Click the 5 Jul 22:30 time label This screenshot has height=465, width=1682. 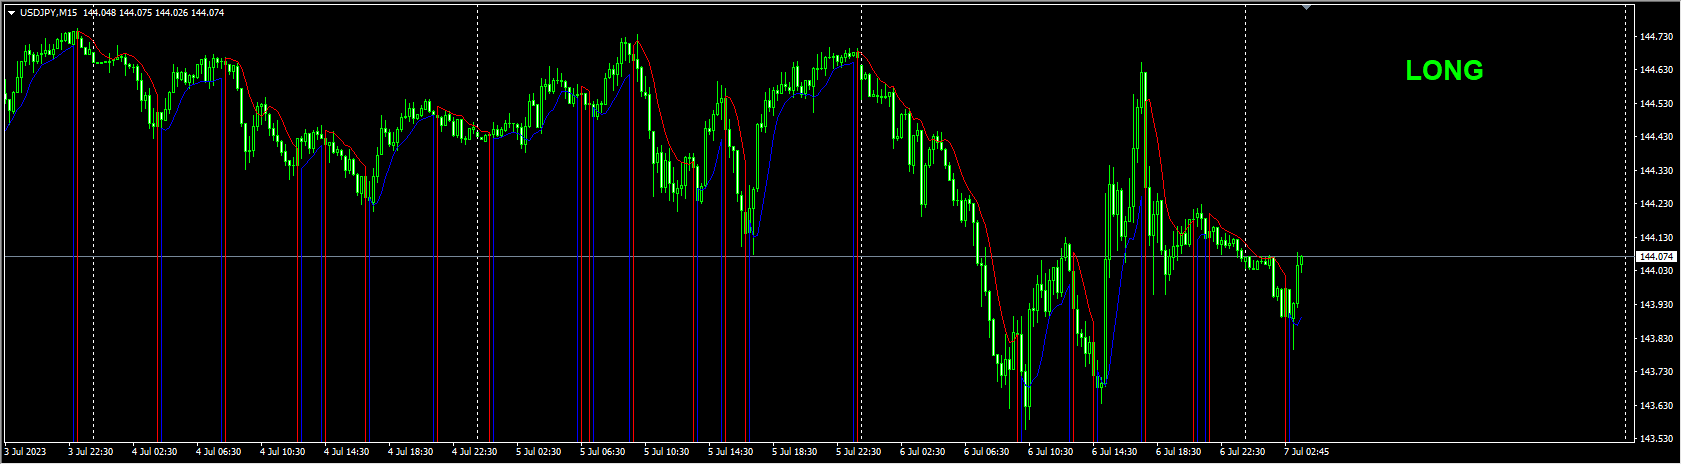tap(858, 452)
